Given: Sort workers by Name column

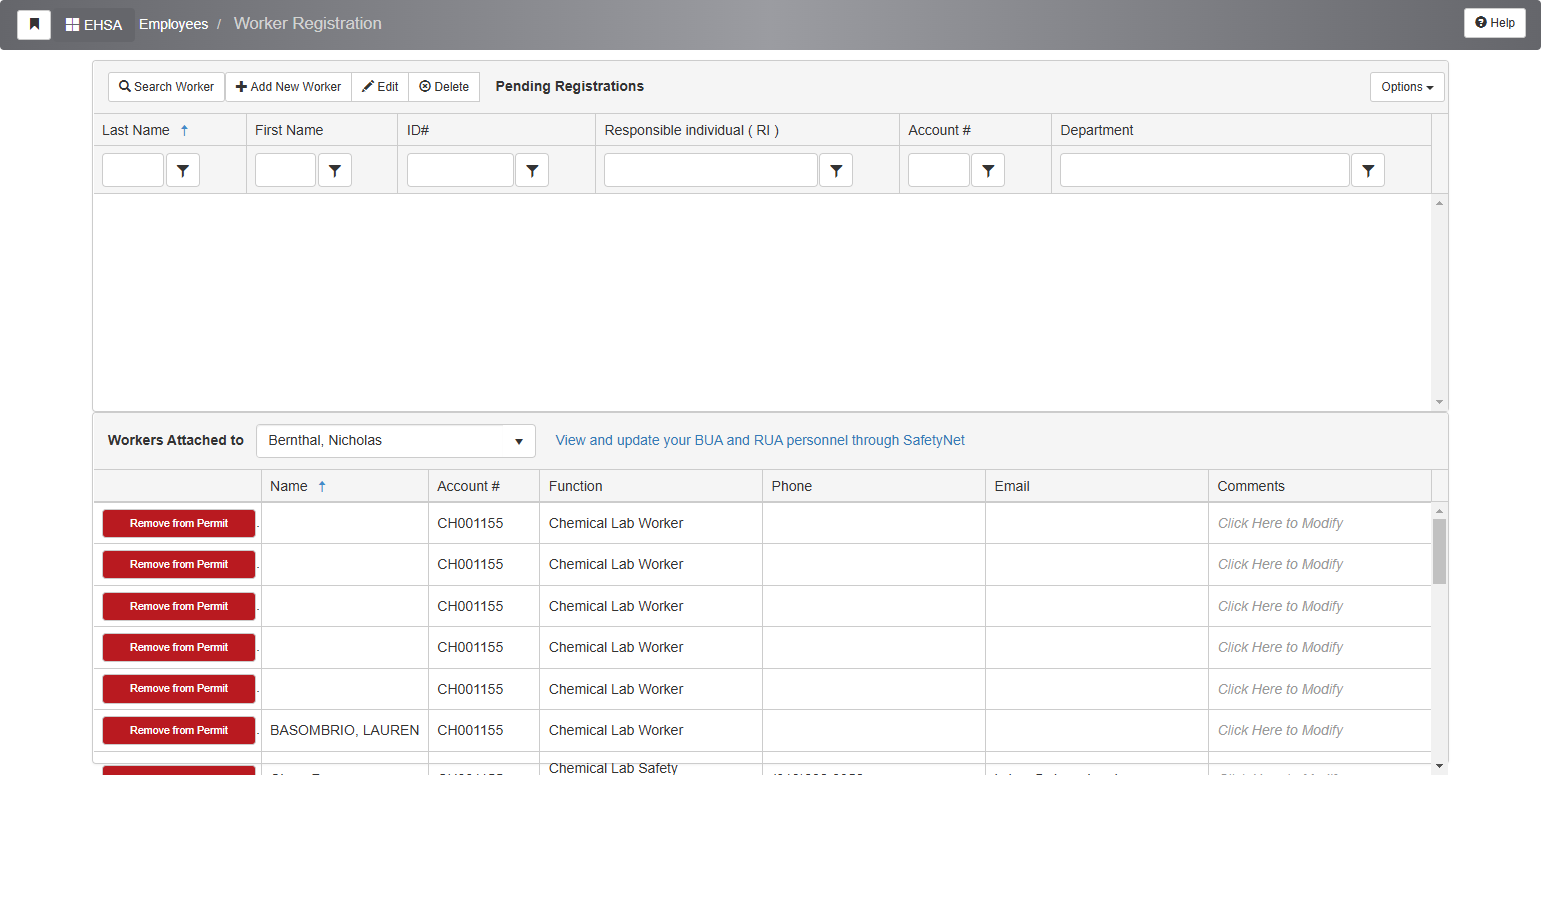Looking at the screenshot, I should point(289,486).
